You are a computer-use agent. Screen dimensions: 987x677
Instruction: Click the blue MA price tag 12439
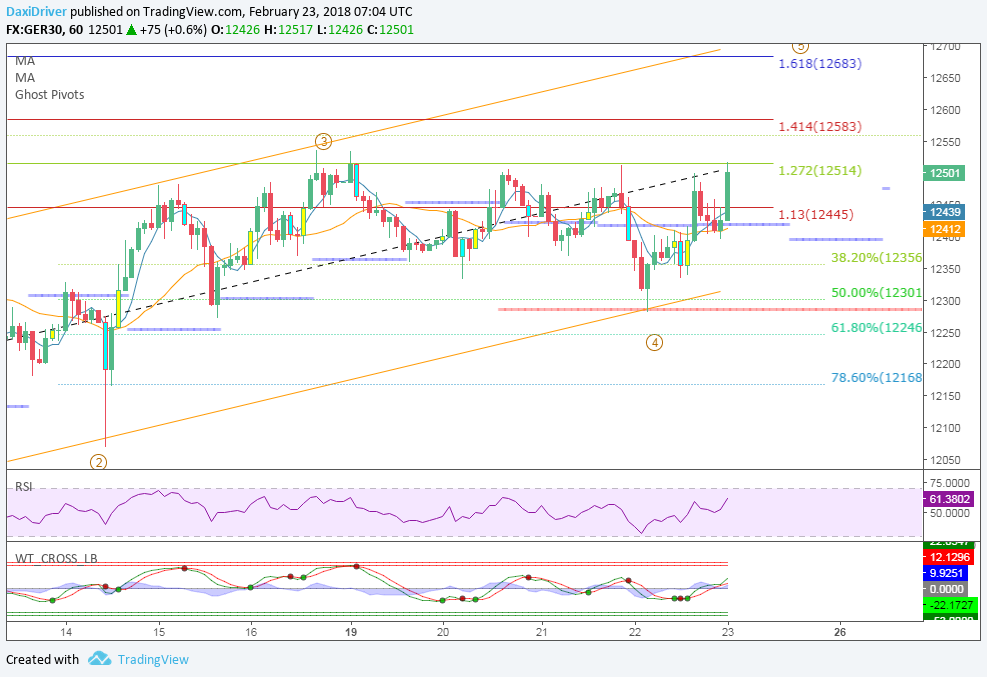[944, 212]
